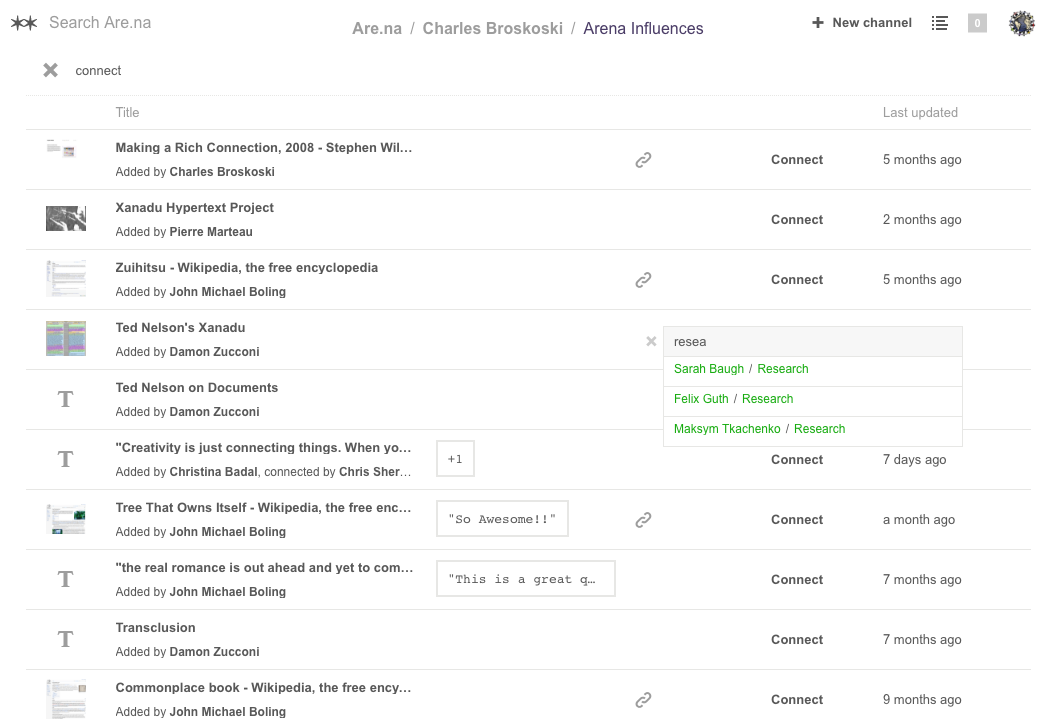This screenshot has height=724, width=1056.
Task: Open Ted Nelson on Documents title
Action: (197, 387)
